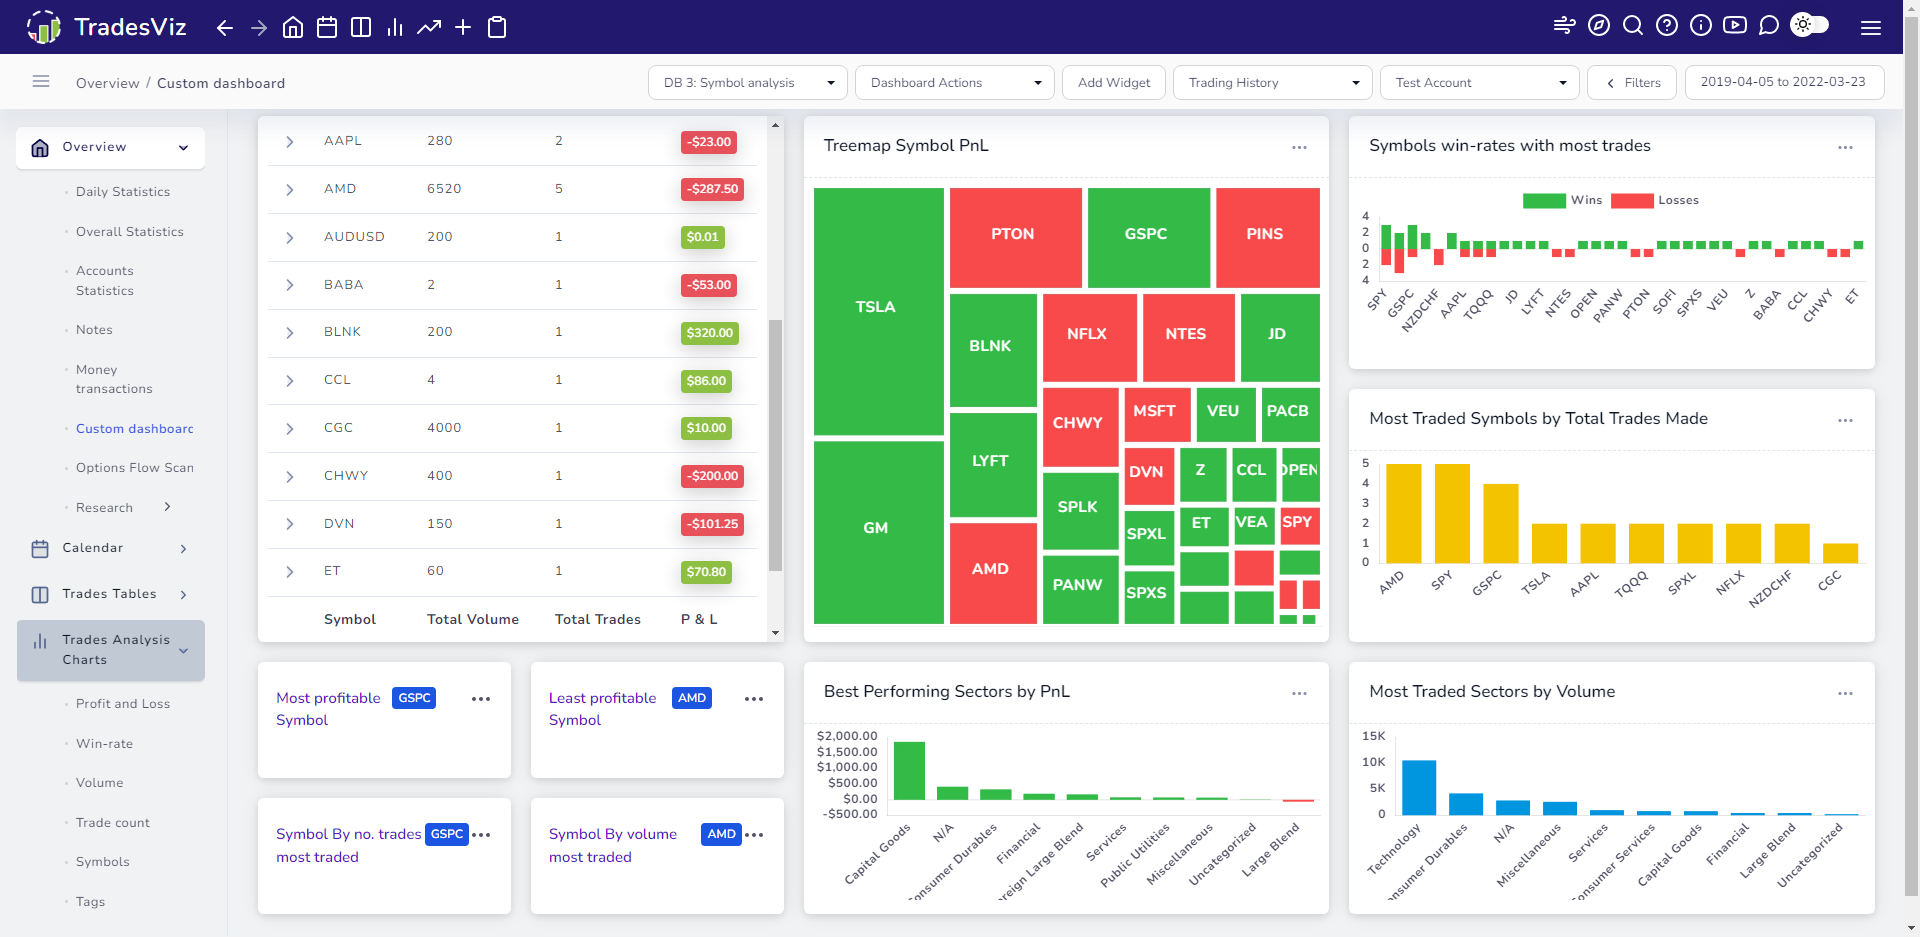Screen dimensions: 1920x937
Task: Go back with the left arrow icon
Action: (225, 28)
